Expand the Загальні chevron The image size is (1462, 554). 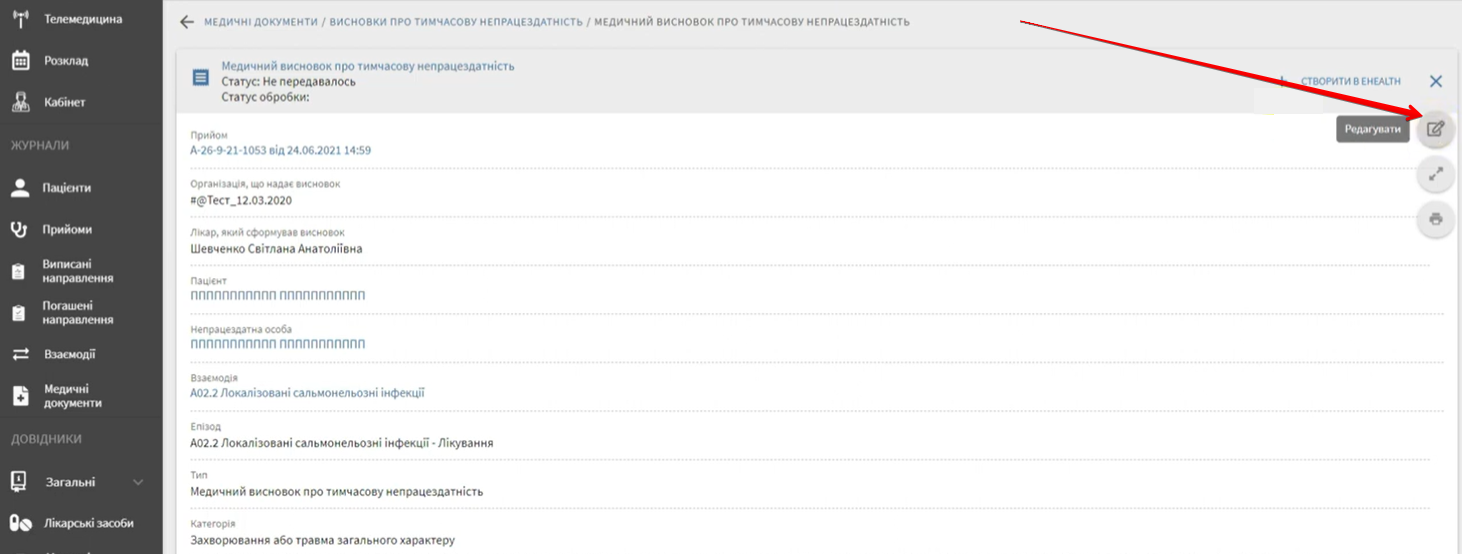[x=138, y=482]
